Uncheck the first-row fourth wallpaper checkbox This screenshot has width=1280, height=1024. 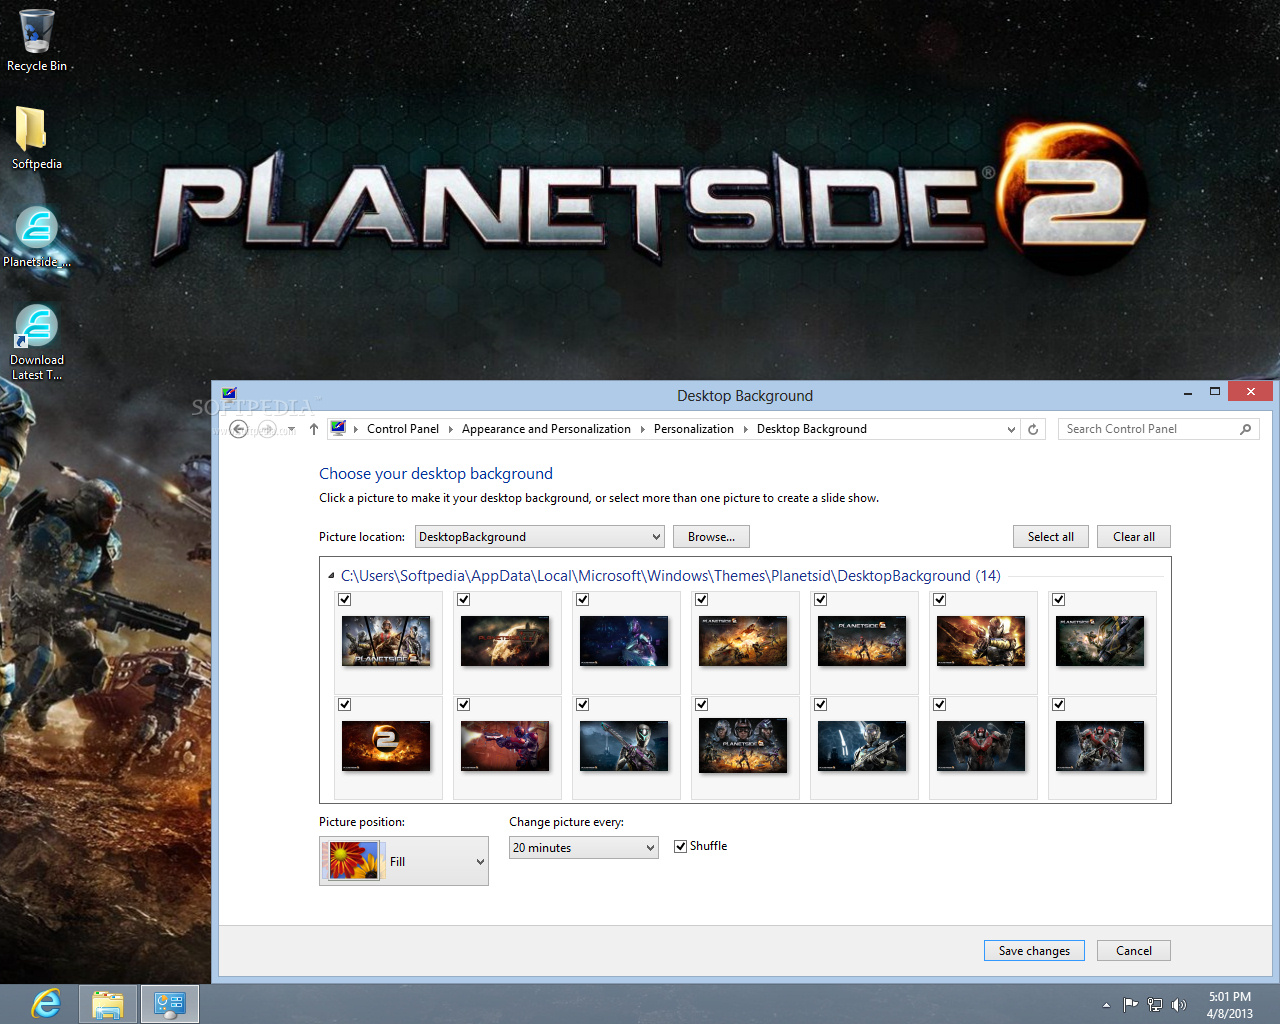[702, 600]
